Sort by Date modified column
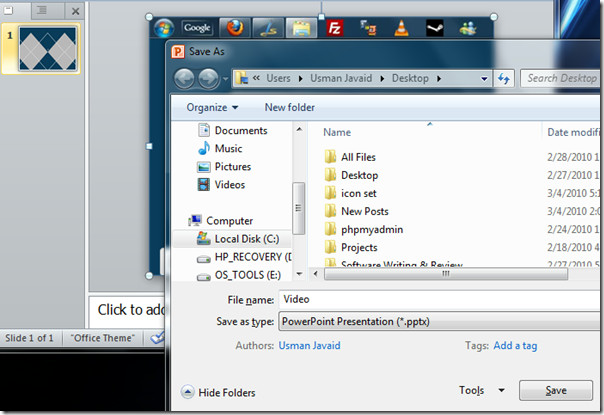604x415 pixels. pyautogui.click(x=572, y=132)
